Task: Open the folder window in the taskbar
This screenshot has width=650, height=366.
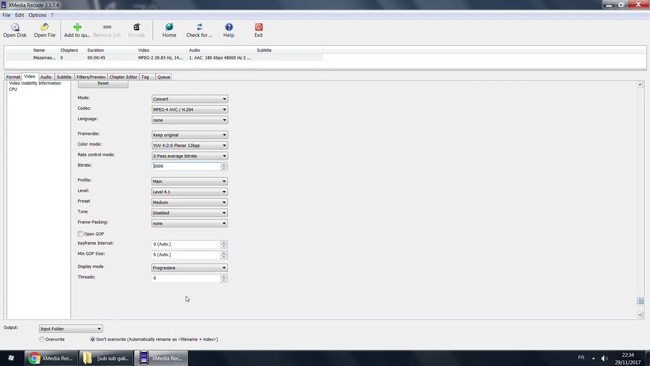Action: tap(106, 358)
